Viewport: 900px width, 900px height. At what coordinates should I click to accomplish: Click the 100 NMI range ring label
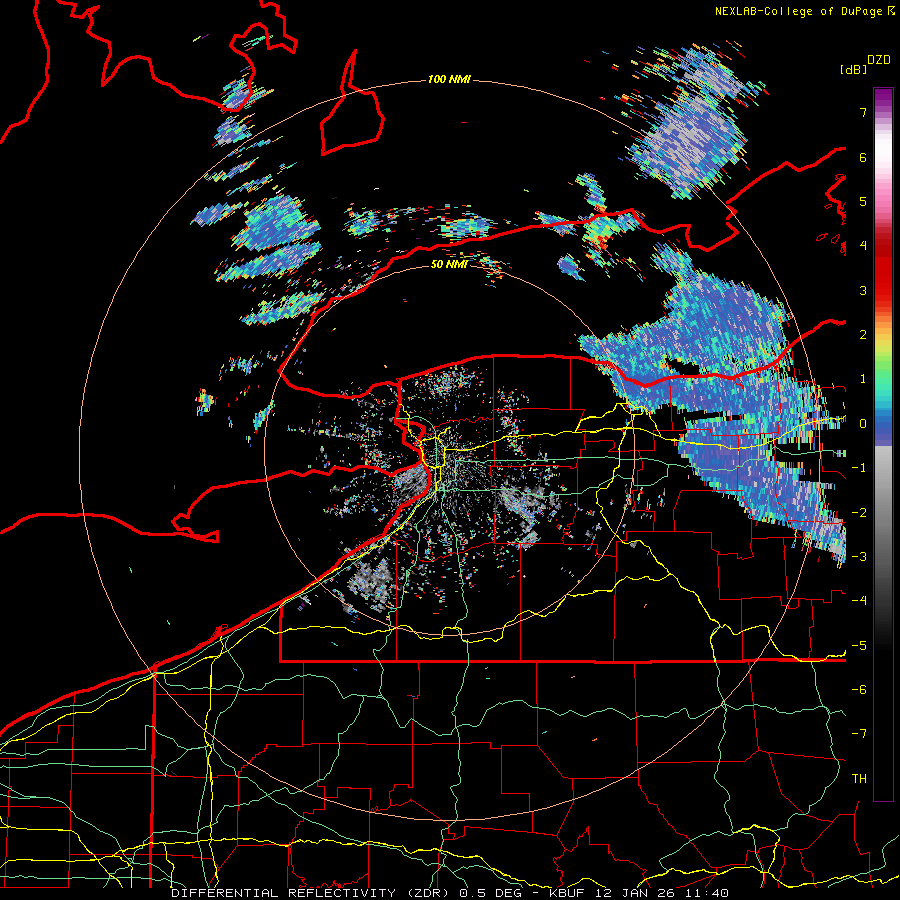[x=449, y=79]
